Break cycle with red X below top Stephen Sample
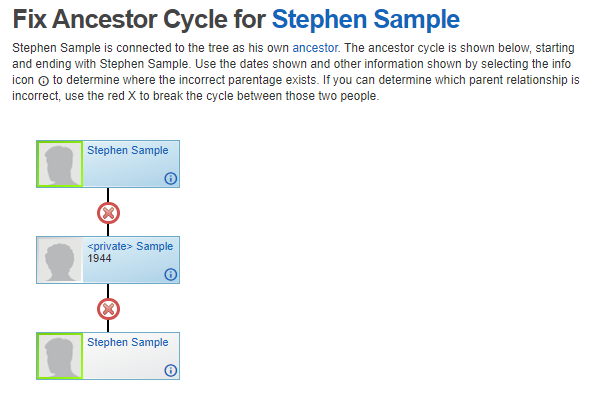 [x=108, y=213]
